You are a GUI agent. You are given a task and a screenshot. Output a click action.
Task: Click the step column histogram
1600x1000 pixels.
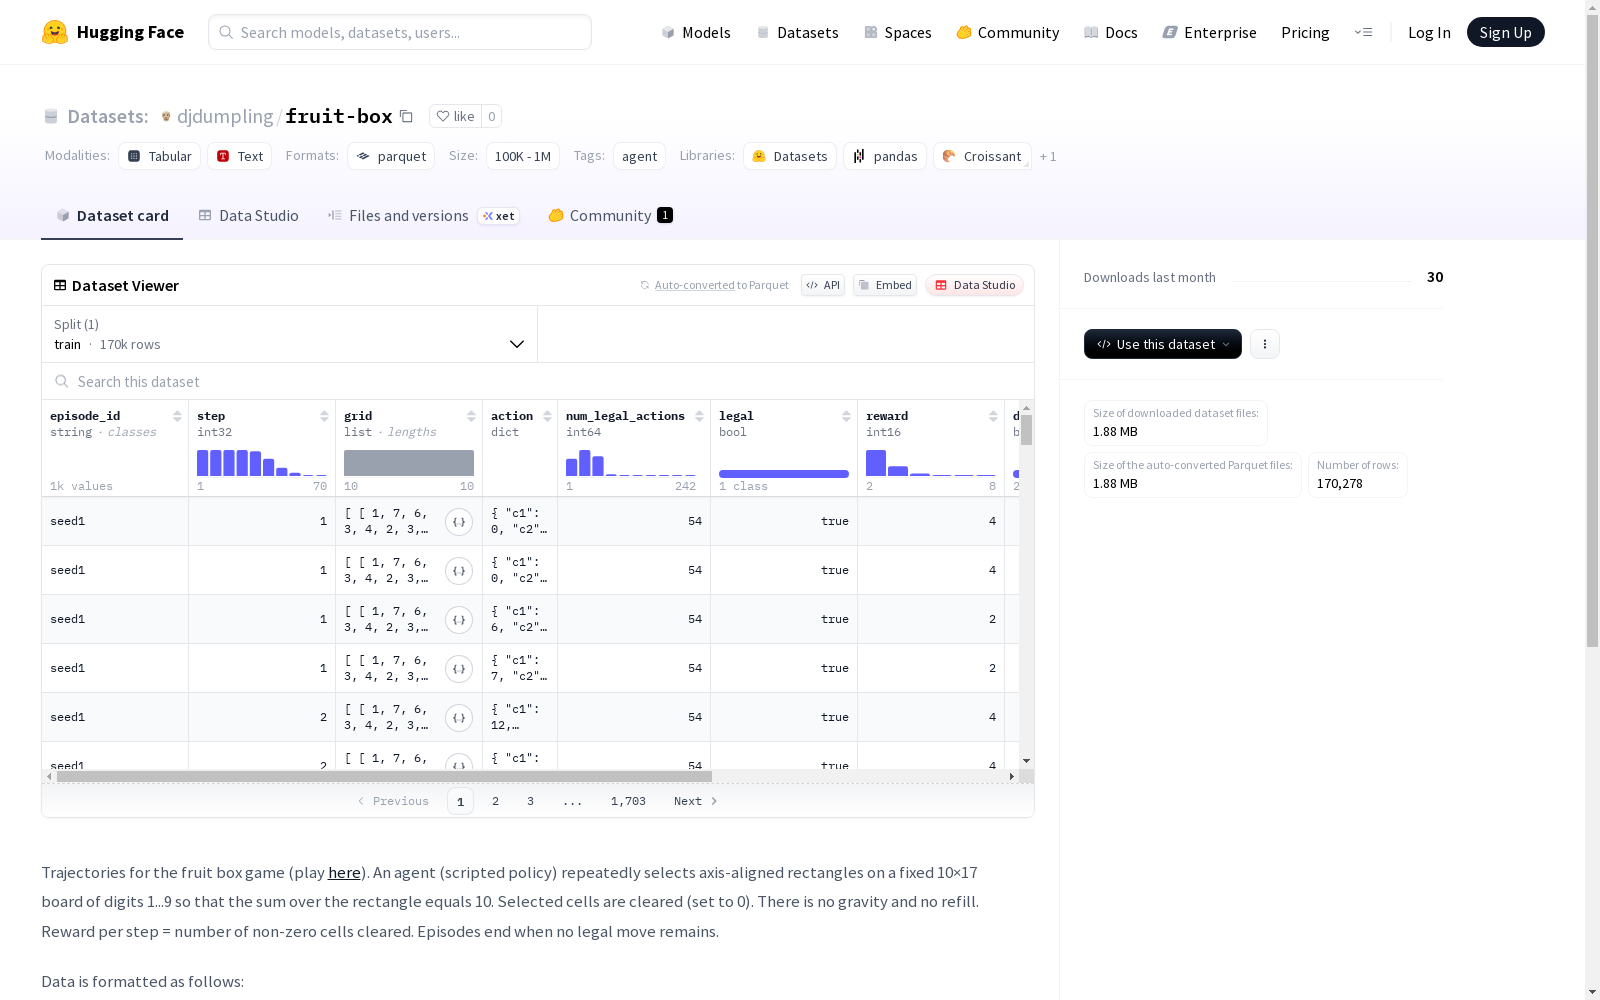[x=262, y=463]
